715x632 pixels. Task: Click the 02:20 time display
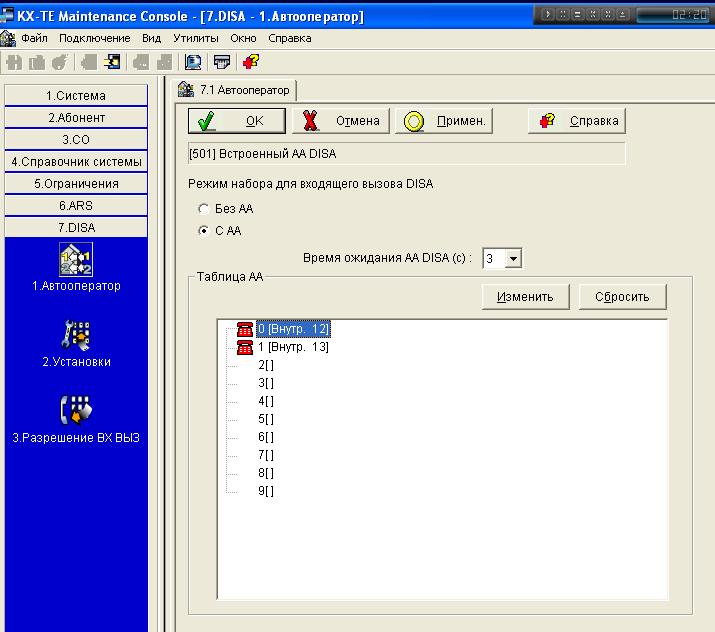(x=689, y=15)
